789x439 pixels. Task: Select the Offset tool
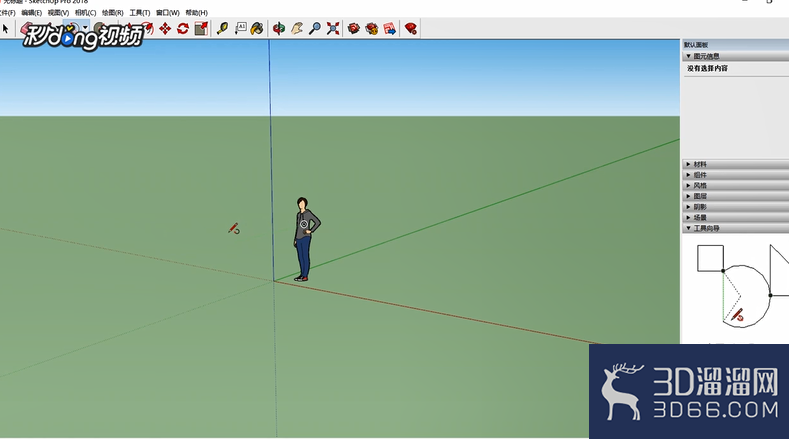(x=146, y=28)
